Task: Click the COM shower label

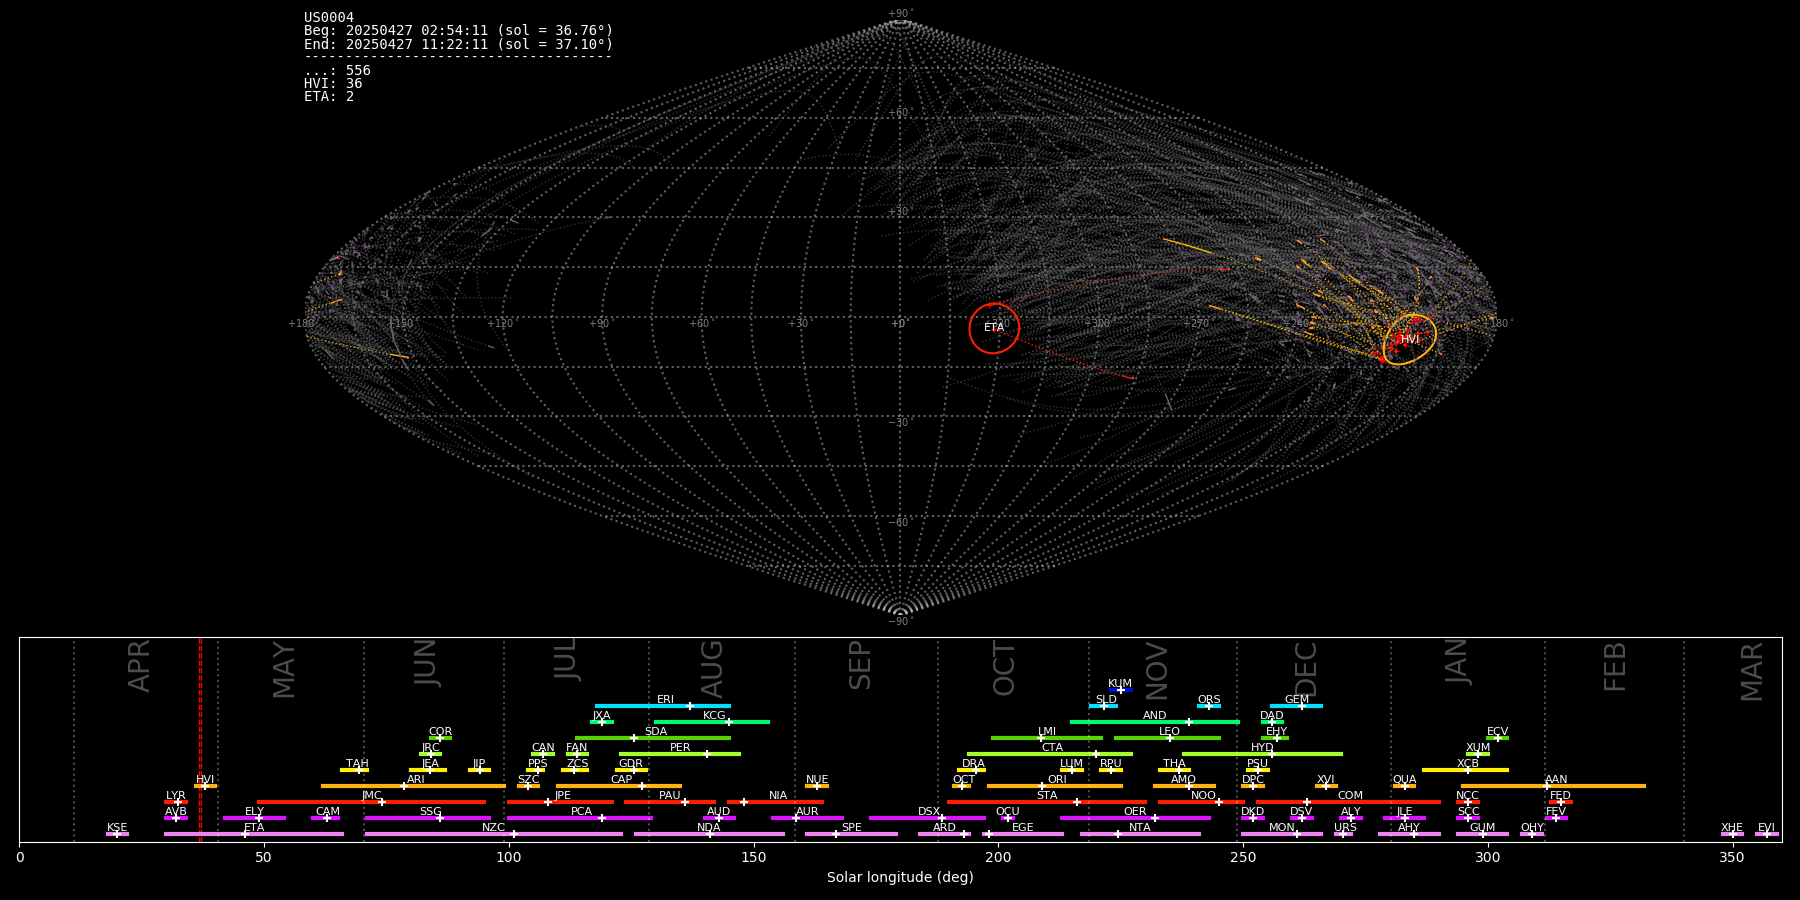Action: [x=1351, y=796]
